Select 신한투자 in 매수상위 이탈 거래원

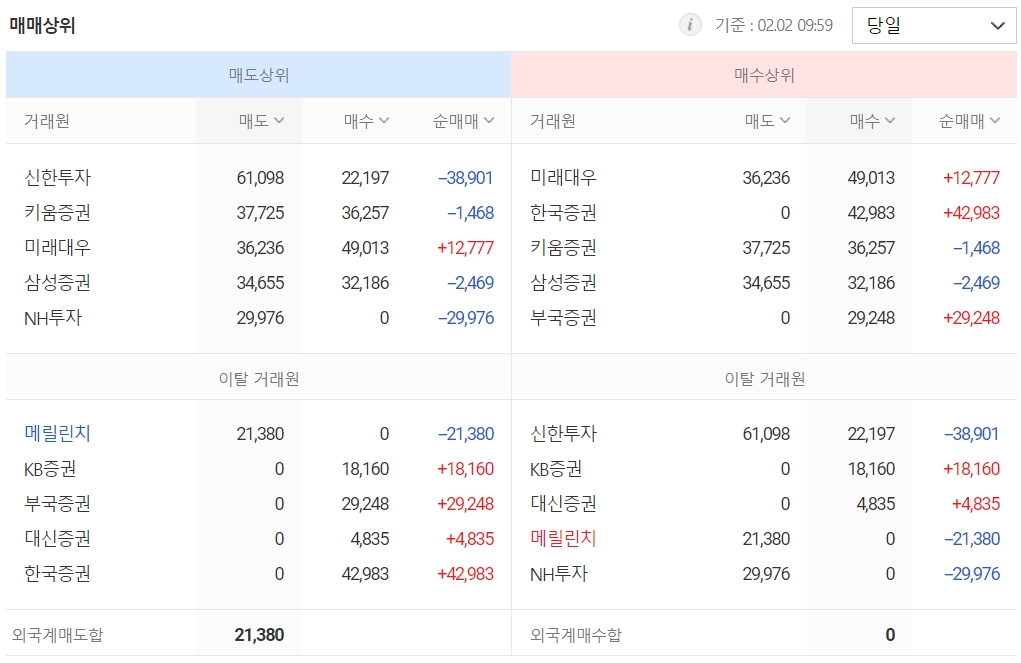click(x=563, y=433)
